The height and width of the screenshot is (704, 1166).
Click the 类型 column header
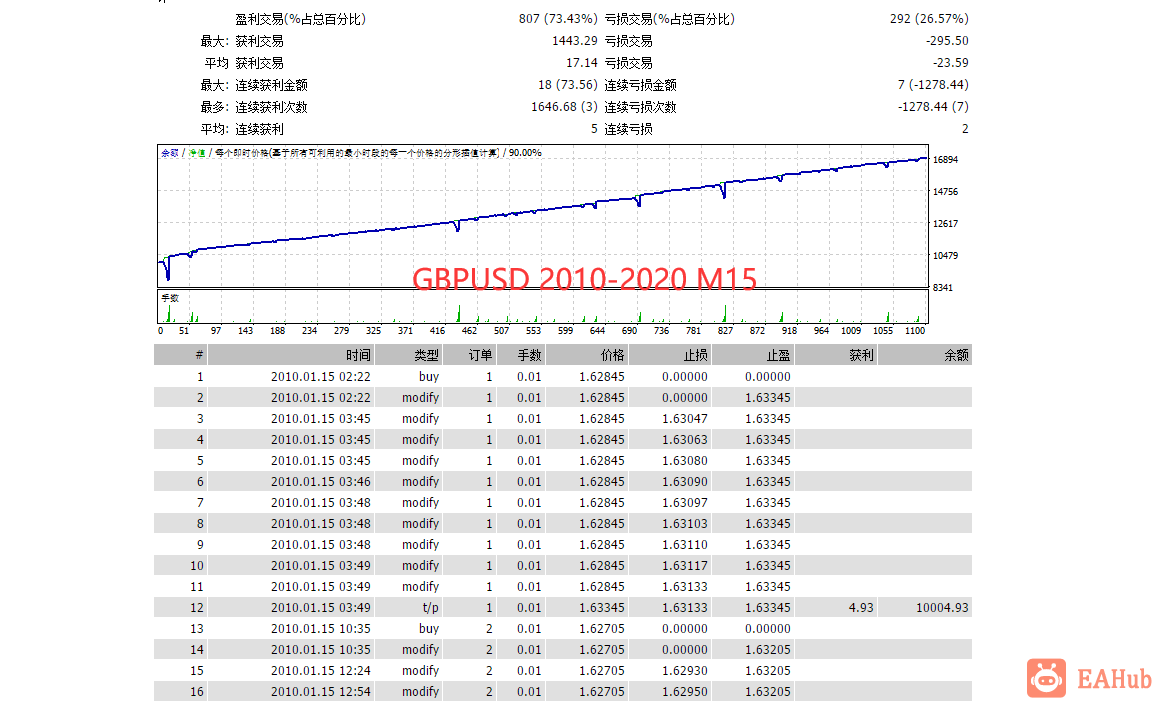tap(427, 355)
